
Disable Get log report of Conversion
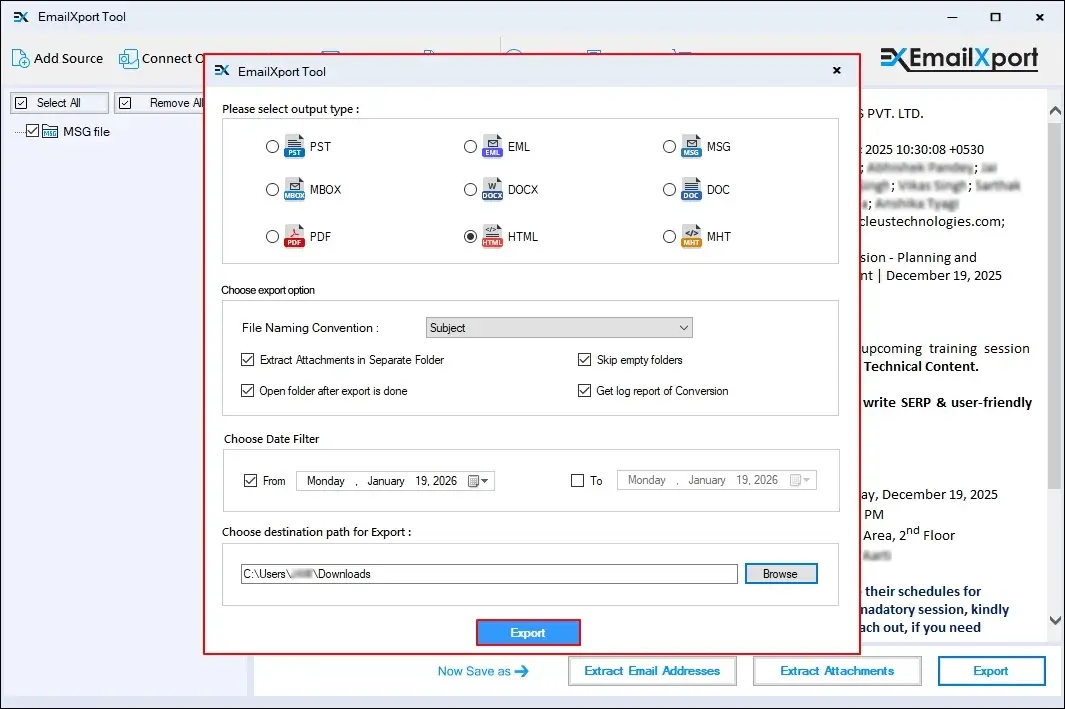(585, 390)
